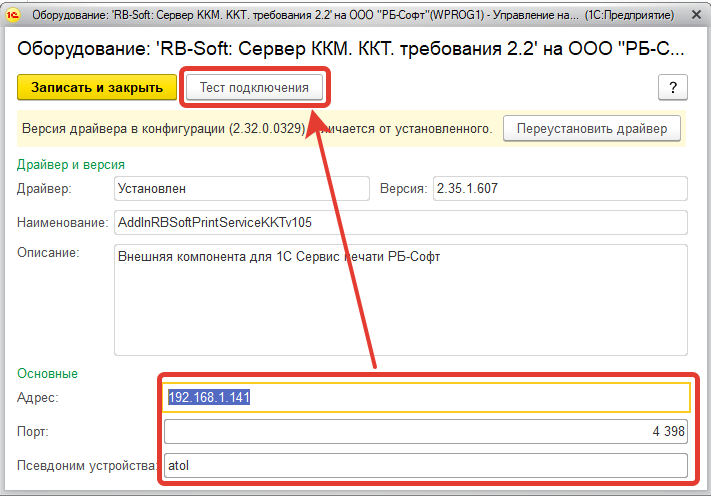
Task: Click 'Переустановить драйвер' button
Action: click(592, 128)
